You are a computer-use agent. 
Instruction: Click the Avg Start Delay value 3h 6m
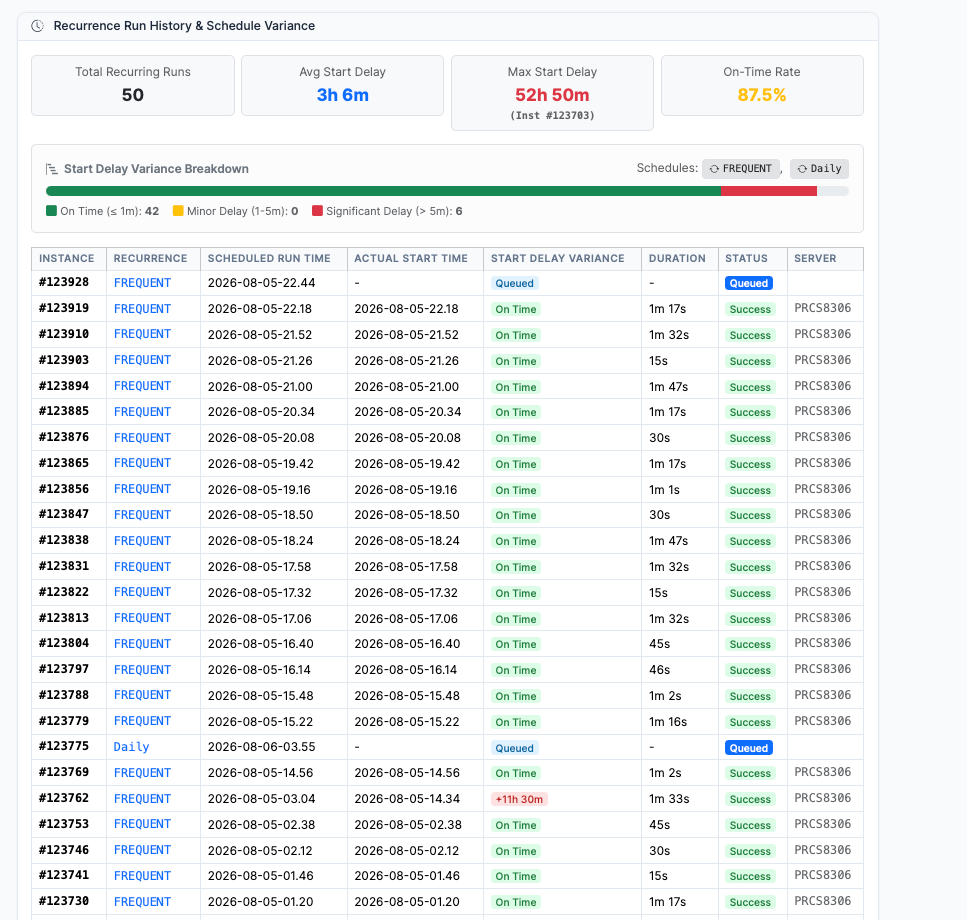[x=342, y=95]
